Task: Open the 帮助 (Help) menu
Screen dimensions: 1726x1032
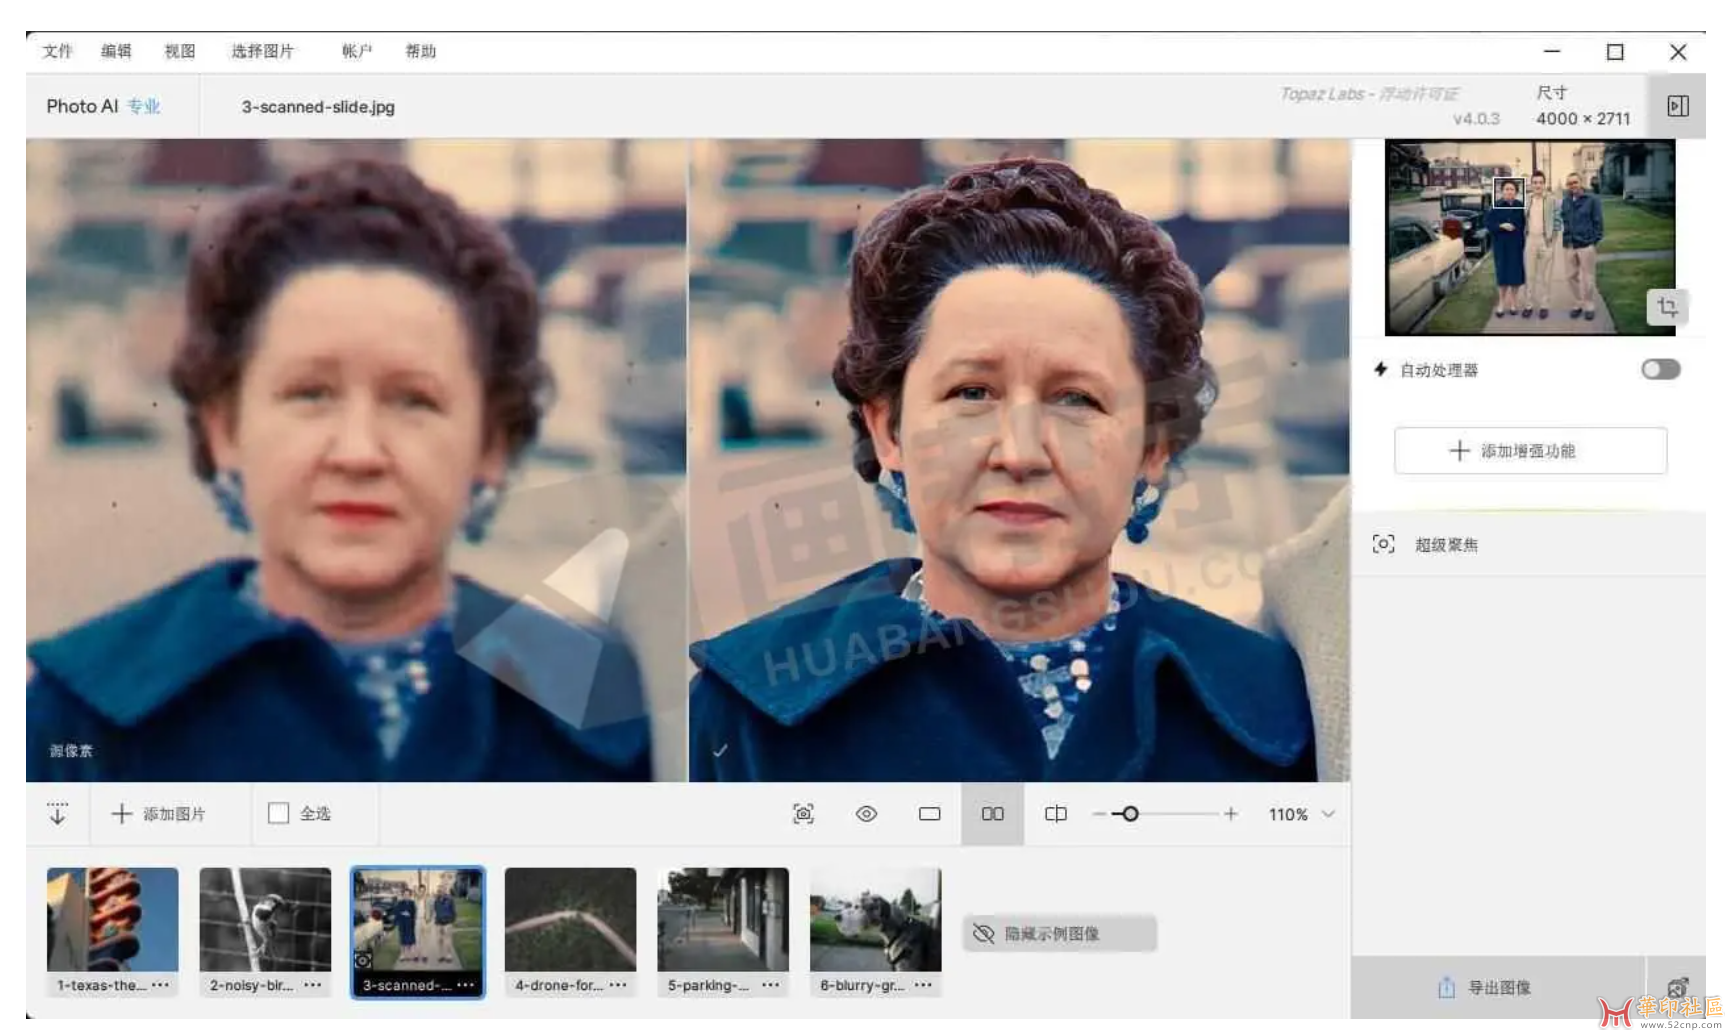Action: click(x=420, y=51)
